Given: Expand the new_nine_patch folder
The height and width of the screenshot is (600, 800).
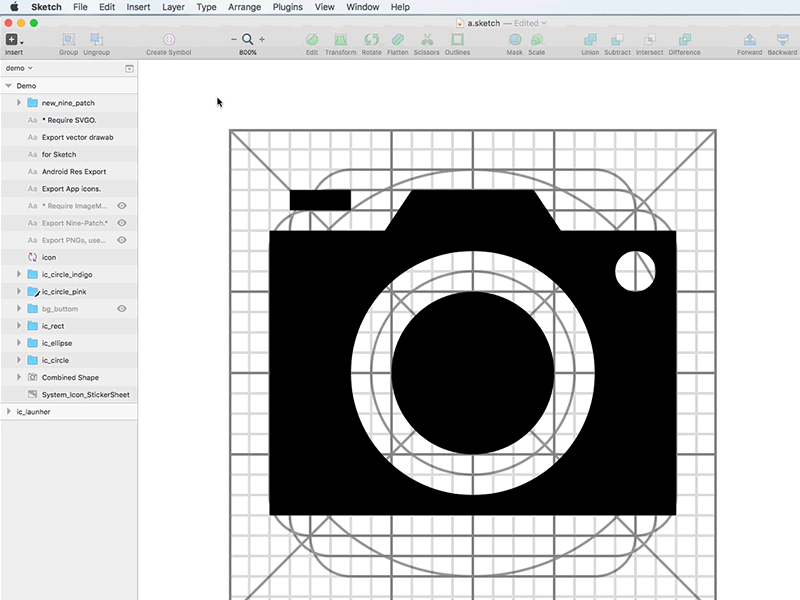Looking at the screenshot, I should point(19,103).
